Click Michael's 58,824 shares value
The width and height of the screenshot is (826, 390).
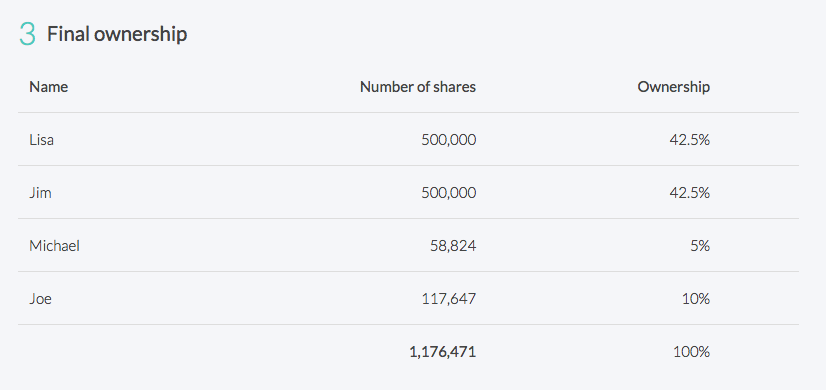click(454, 246)
